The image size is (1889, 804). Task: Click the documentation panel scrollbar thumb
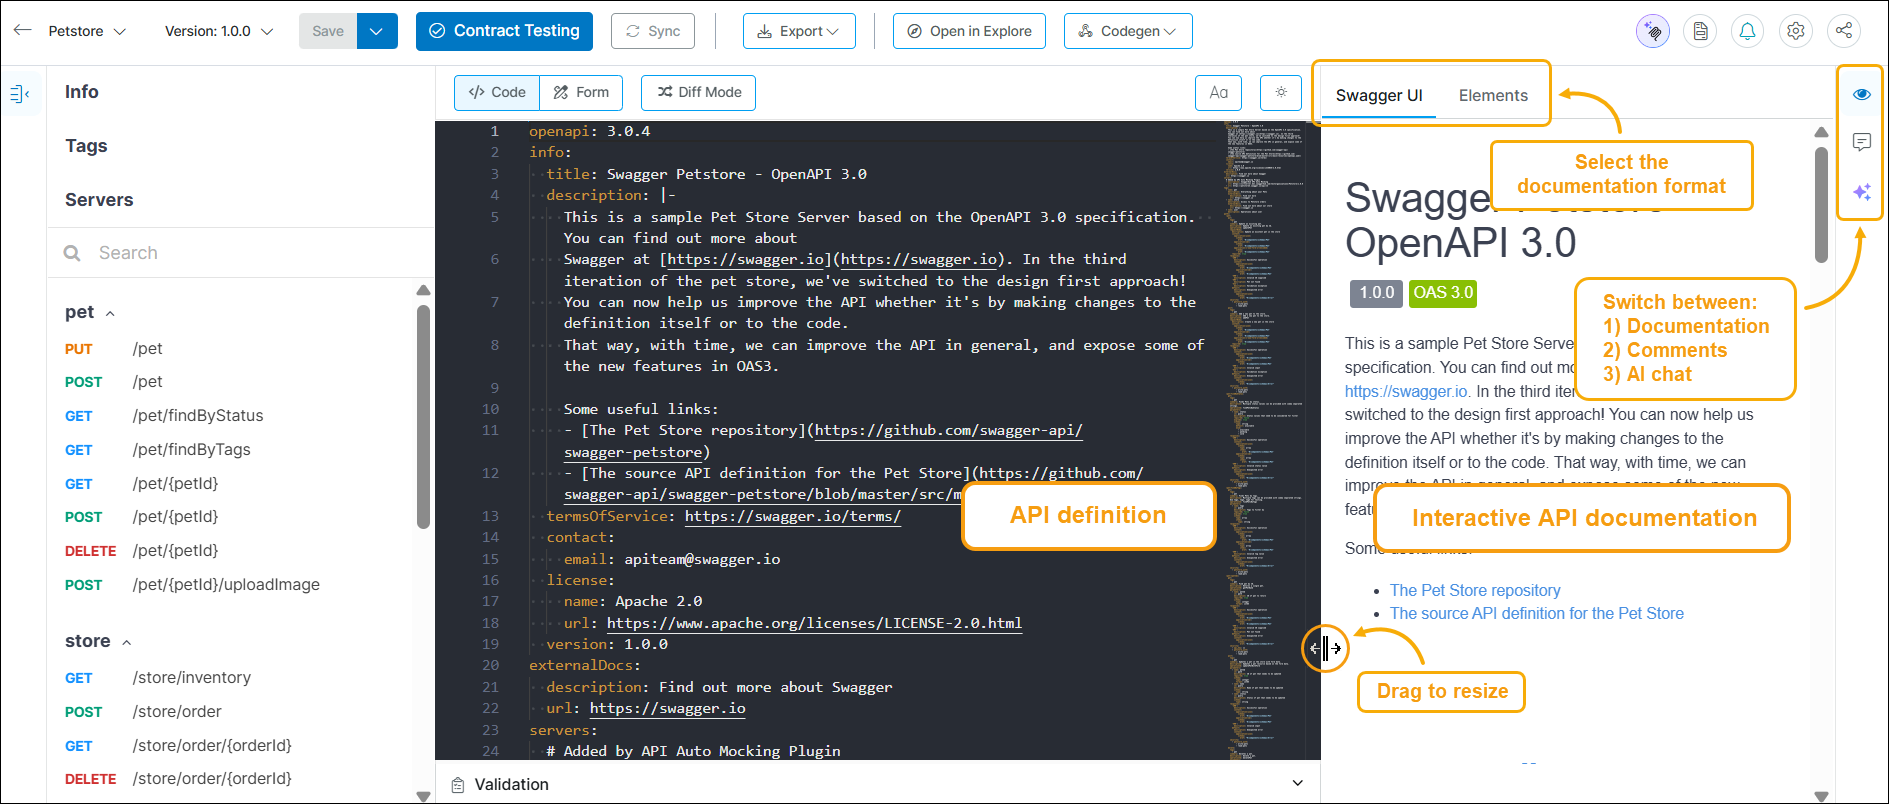pyautogui.click(x=1821, y=204)
